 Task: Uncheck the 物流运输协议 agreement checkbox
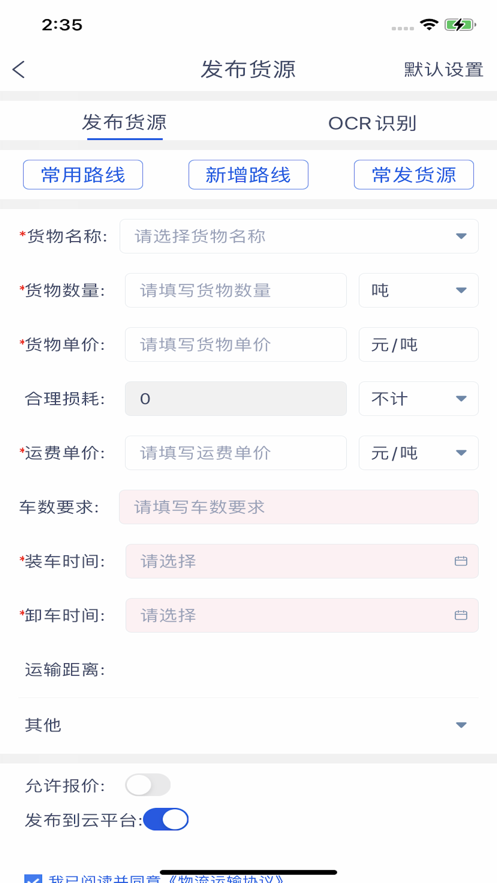pyautogui.click(x=33, y=878)
